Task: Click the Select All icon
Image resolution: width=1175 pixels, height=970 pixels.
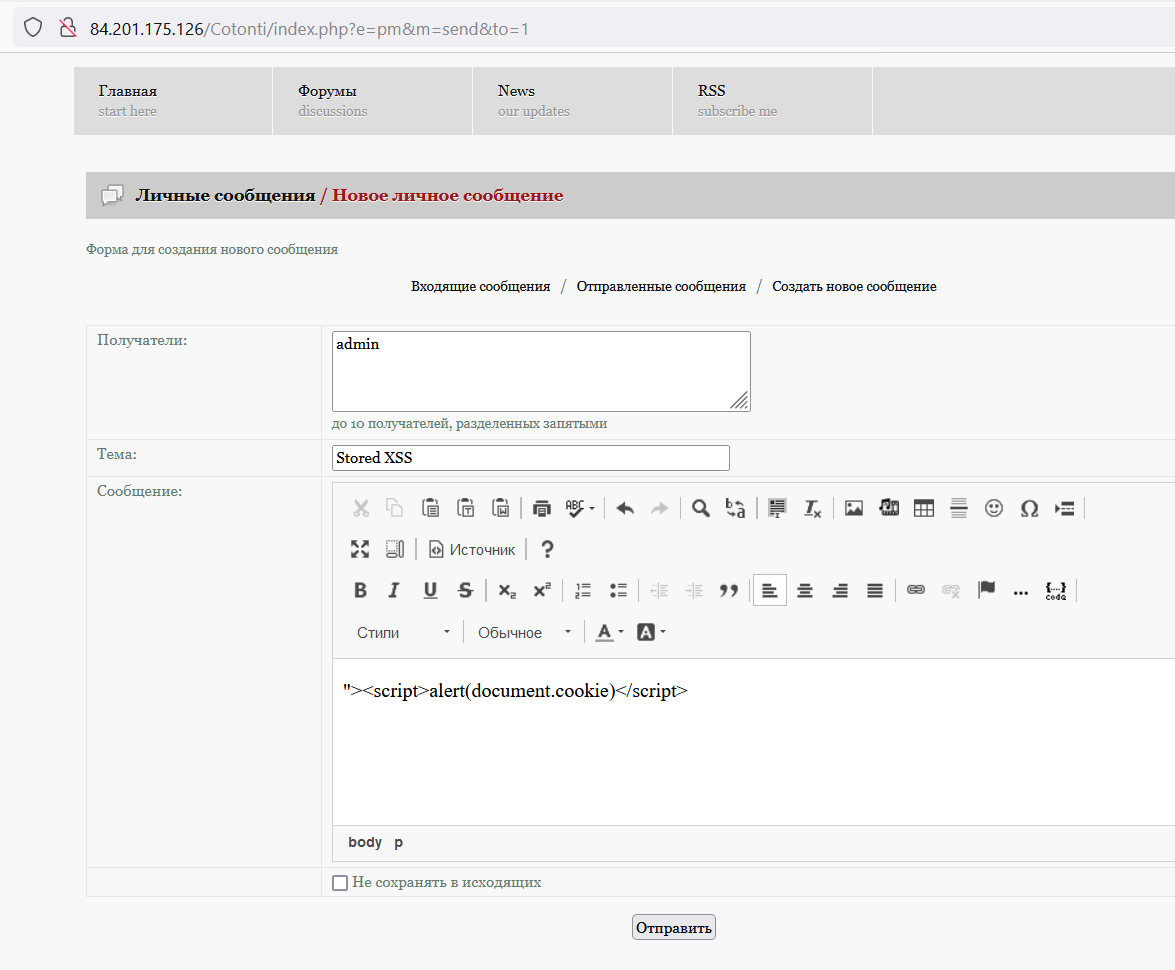Action: [777, 508]
